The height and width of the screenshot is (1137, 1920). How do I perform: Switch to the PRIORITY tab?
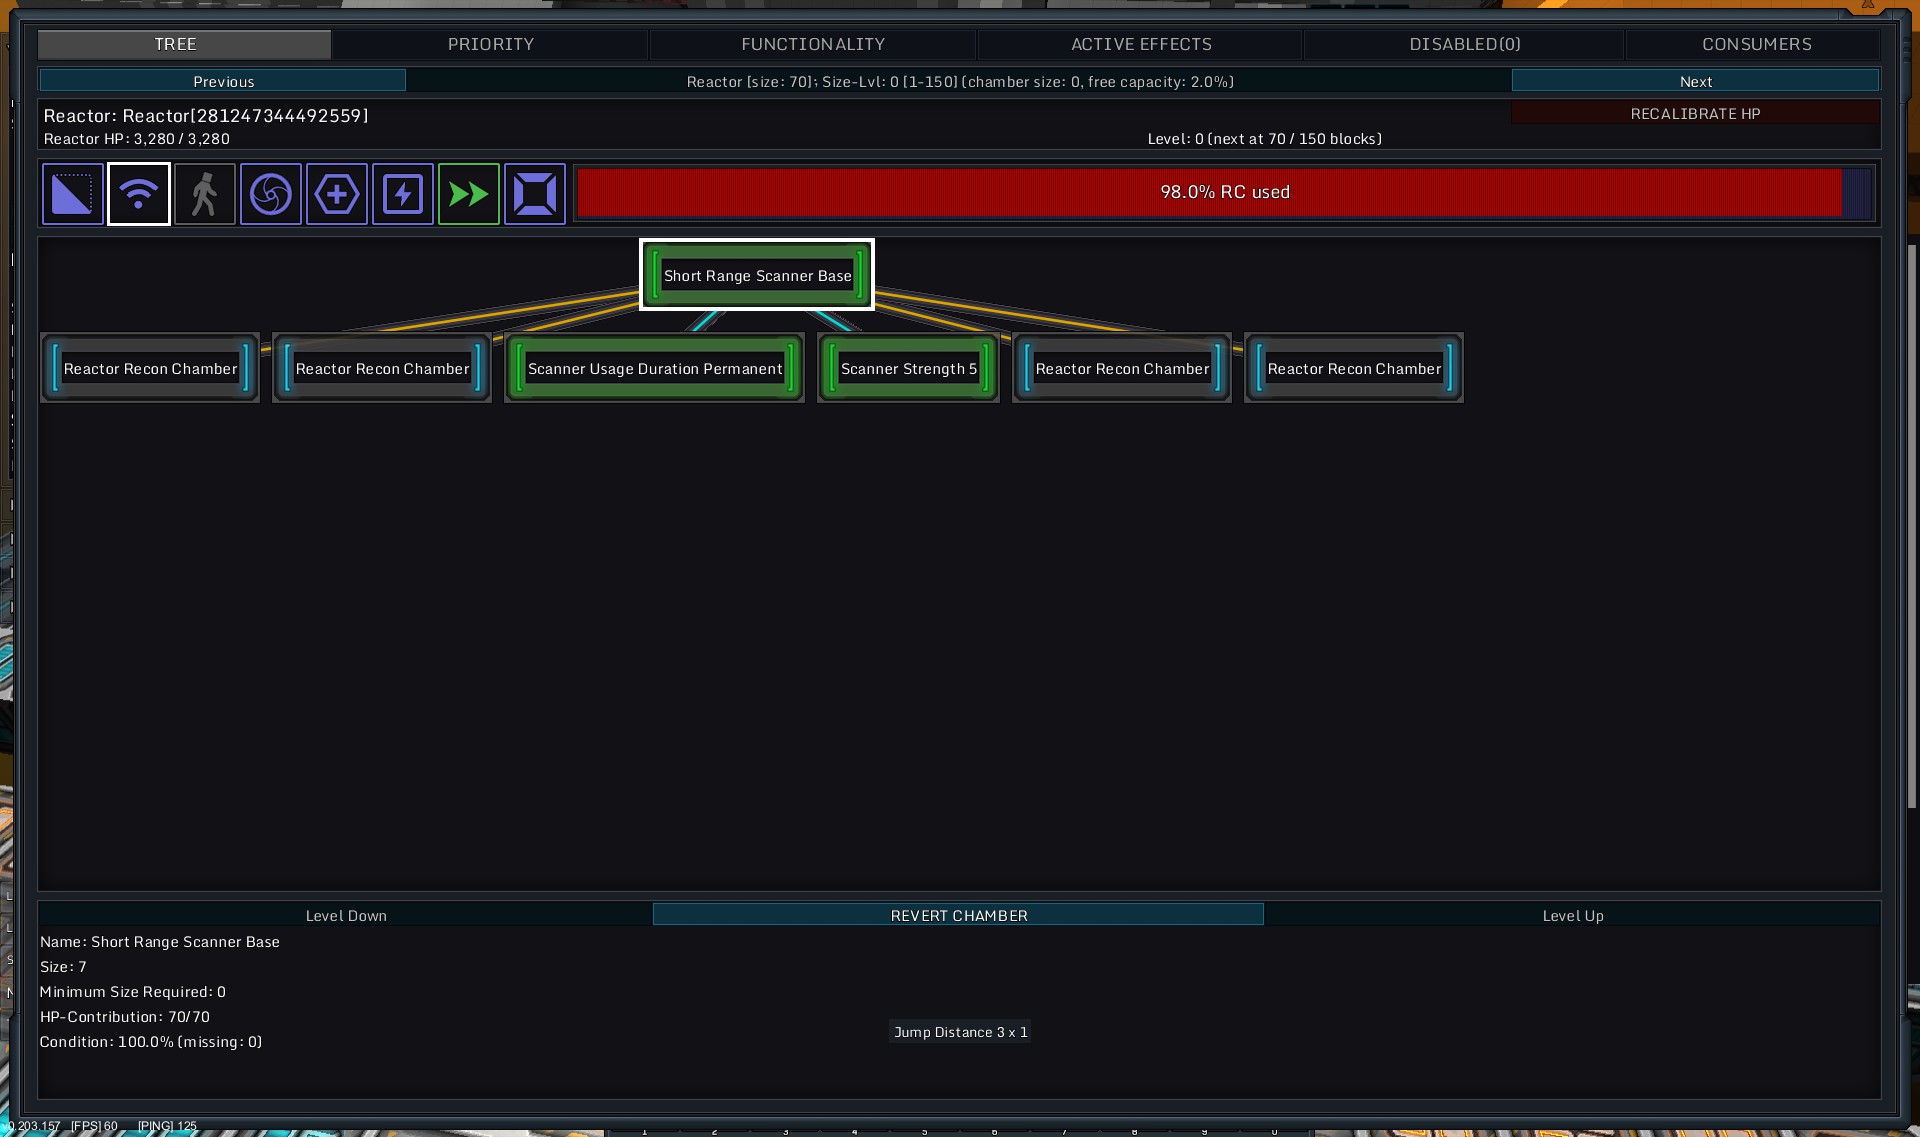[490, 44]
